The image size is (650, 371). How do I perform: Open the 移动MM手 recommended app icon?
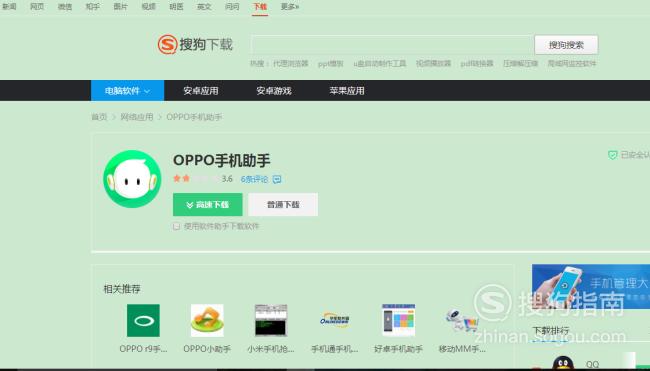click(x=462, y=320)
